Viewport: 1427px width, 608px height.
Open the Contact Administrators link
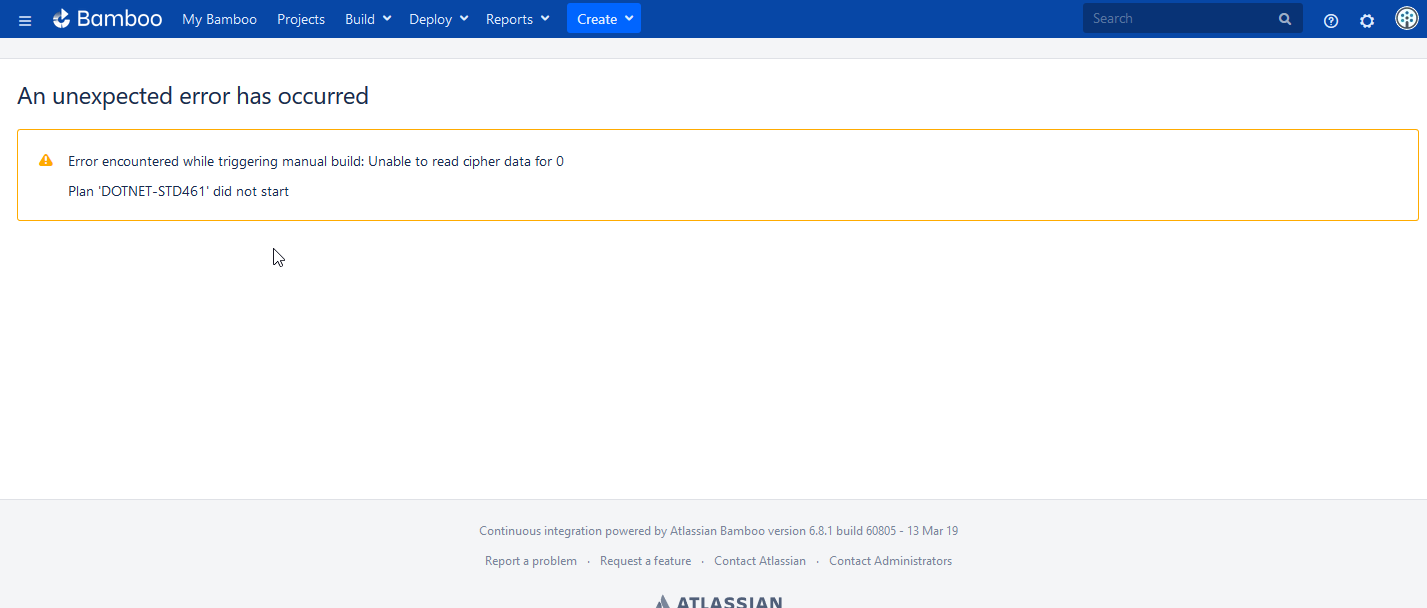point(890,561)
